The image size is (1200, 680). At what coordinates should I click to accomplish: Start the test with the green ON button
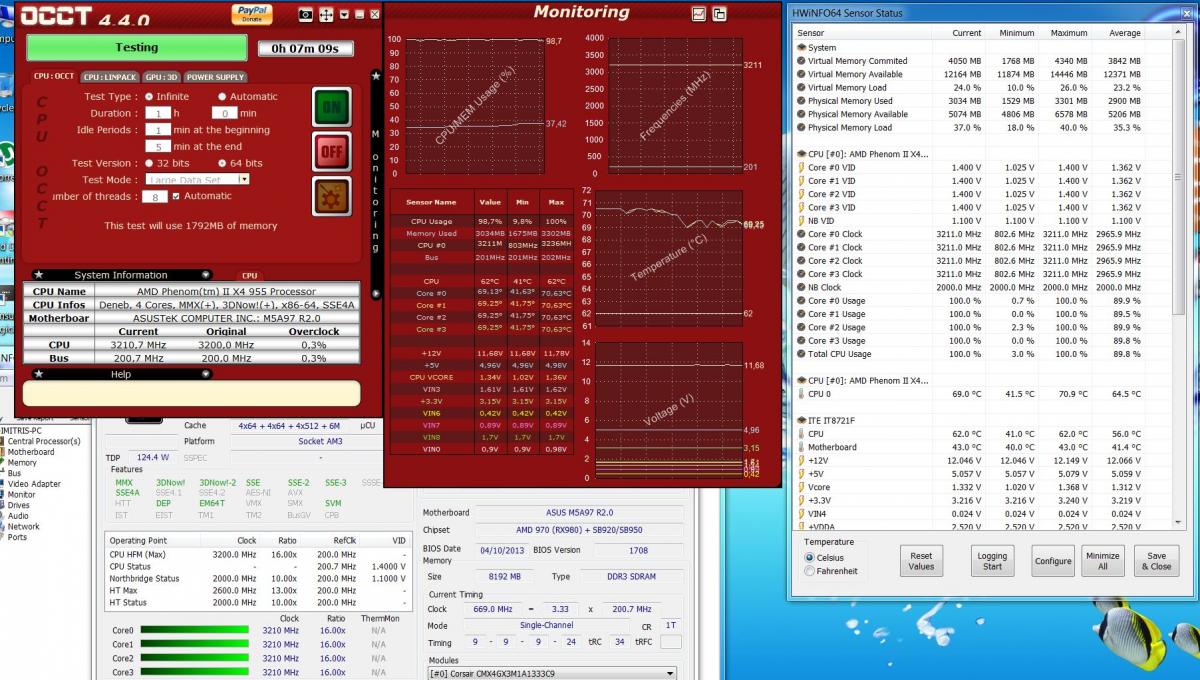pos(331,107)
